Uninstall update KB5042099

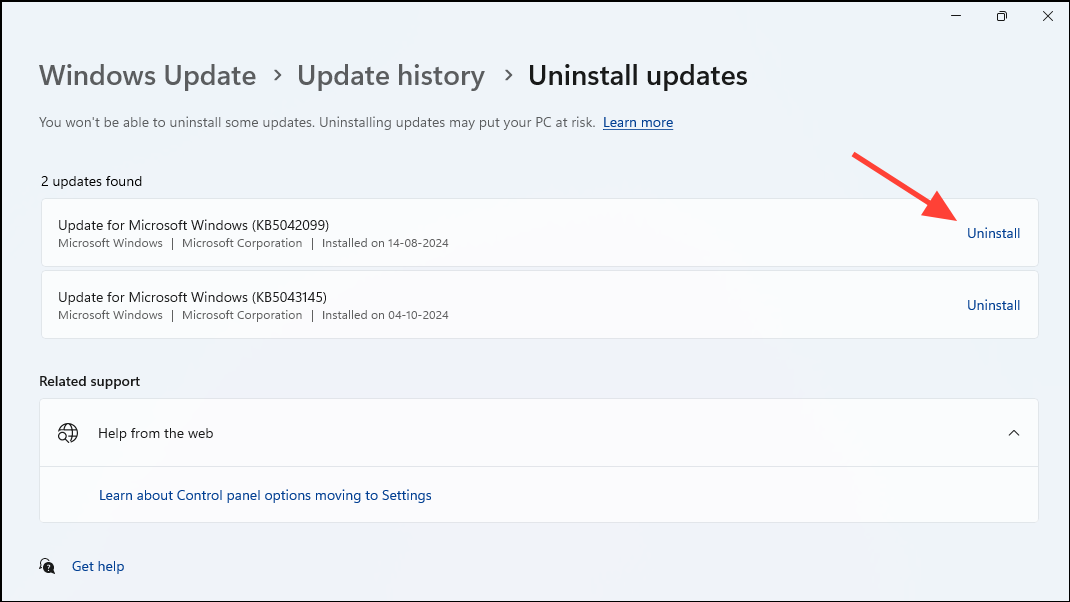click(993, 232)
